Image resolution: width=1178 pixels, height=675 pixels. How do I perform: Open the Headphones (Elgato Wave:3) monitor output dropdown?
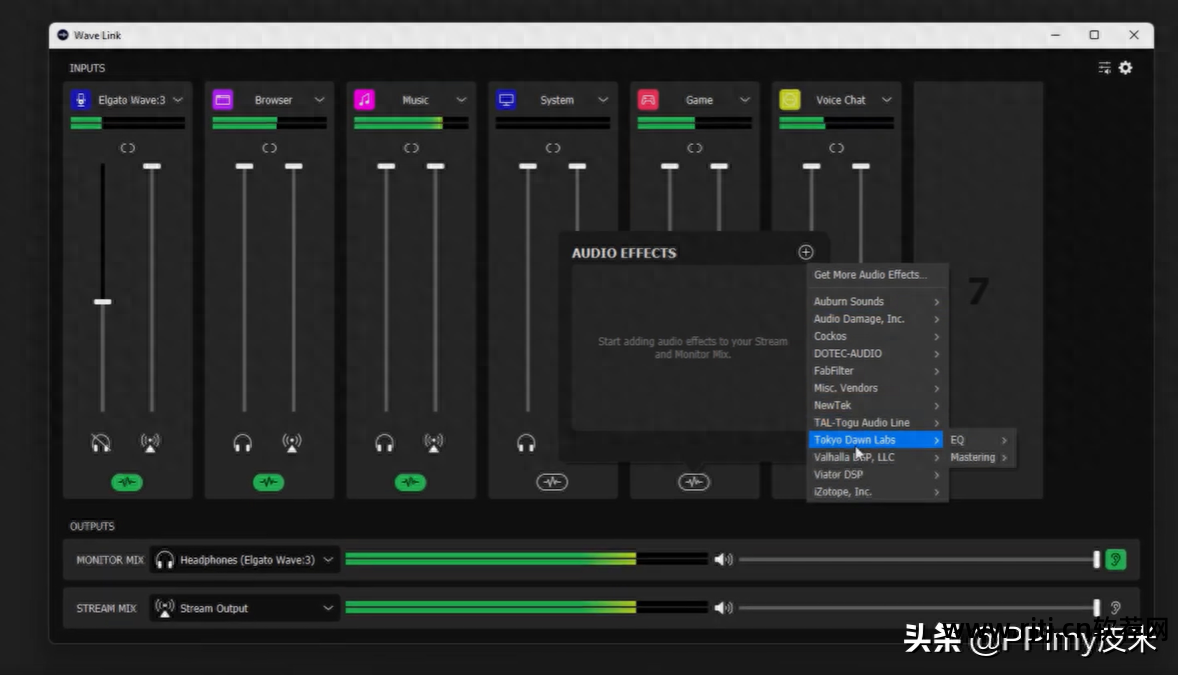(245, 560)
